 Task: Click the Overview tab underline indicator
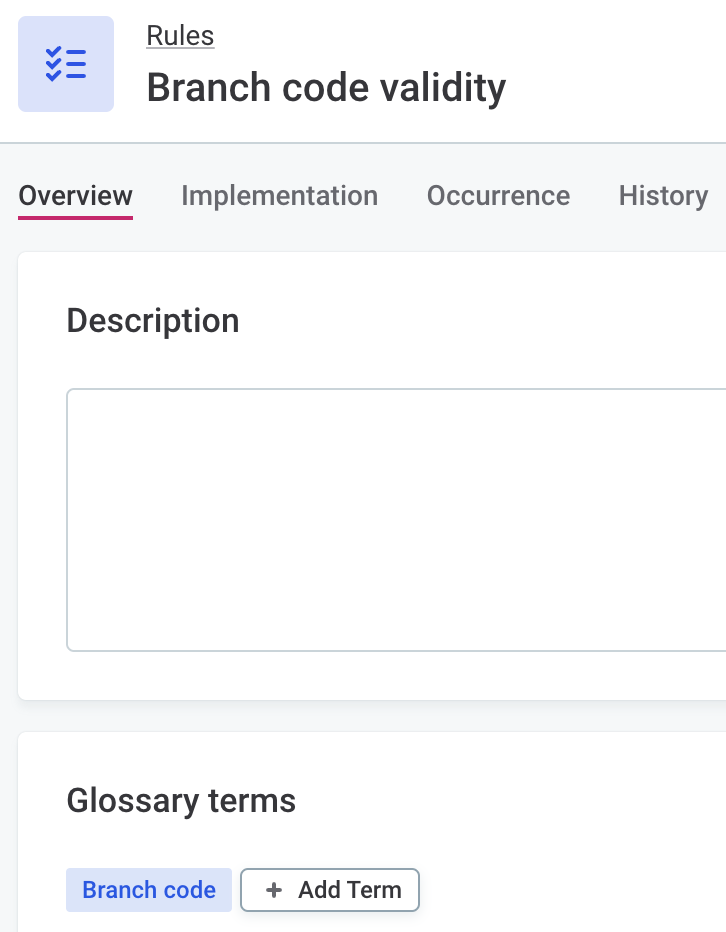(75, 216)
